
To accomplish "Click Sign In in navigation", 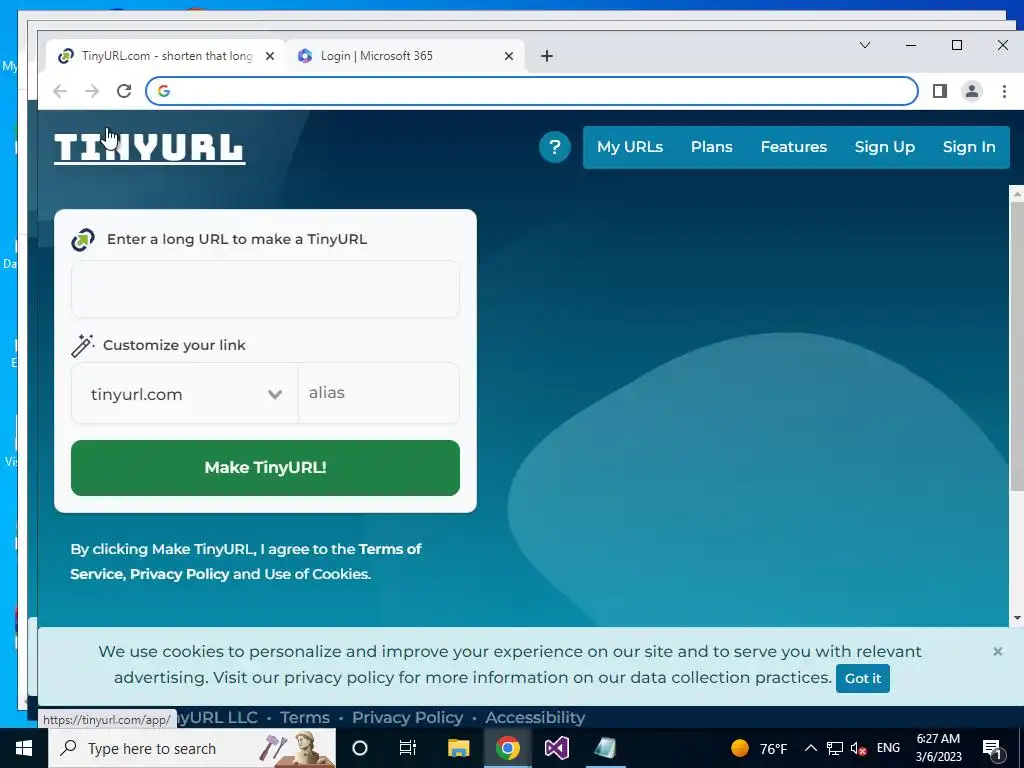I will tap(968, 147).
